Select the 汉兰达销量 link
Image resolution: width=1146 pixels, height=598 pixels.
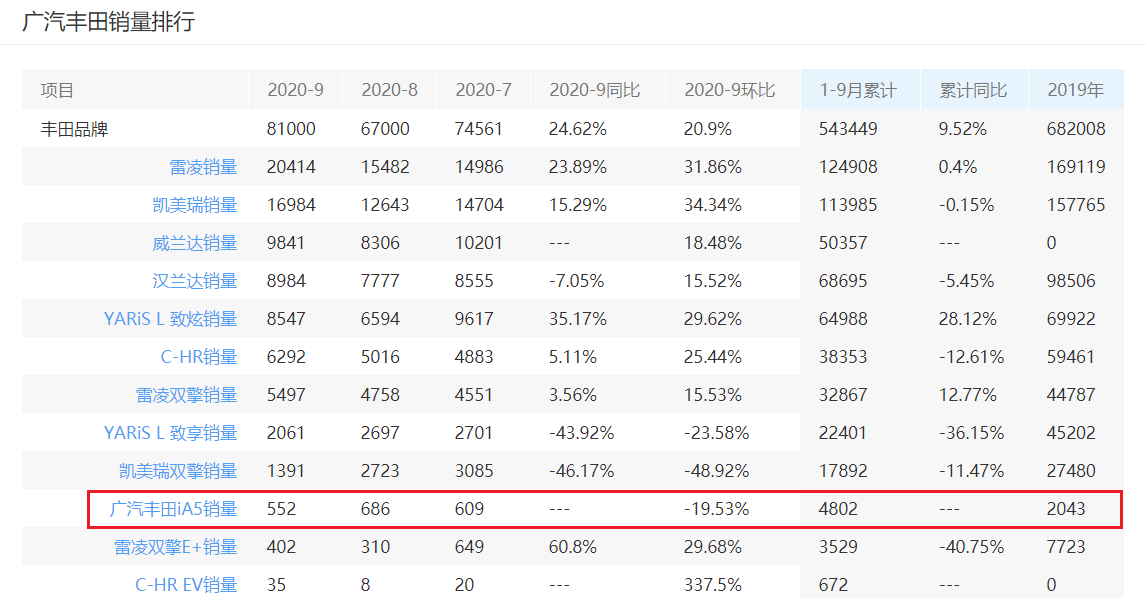(195, 281)
